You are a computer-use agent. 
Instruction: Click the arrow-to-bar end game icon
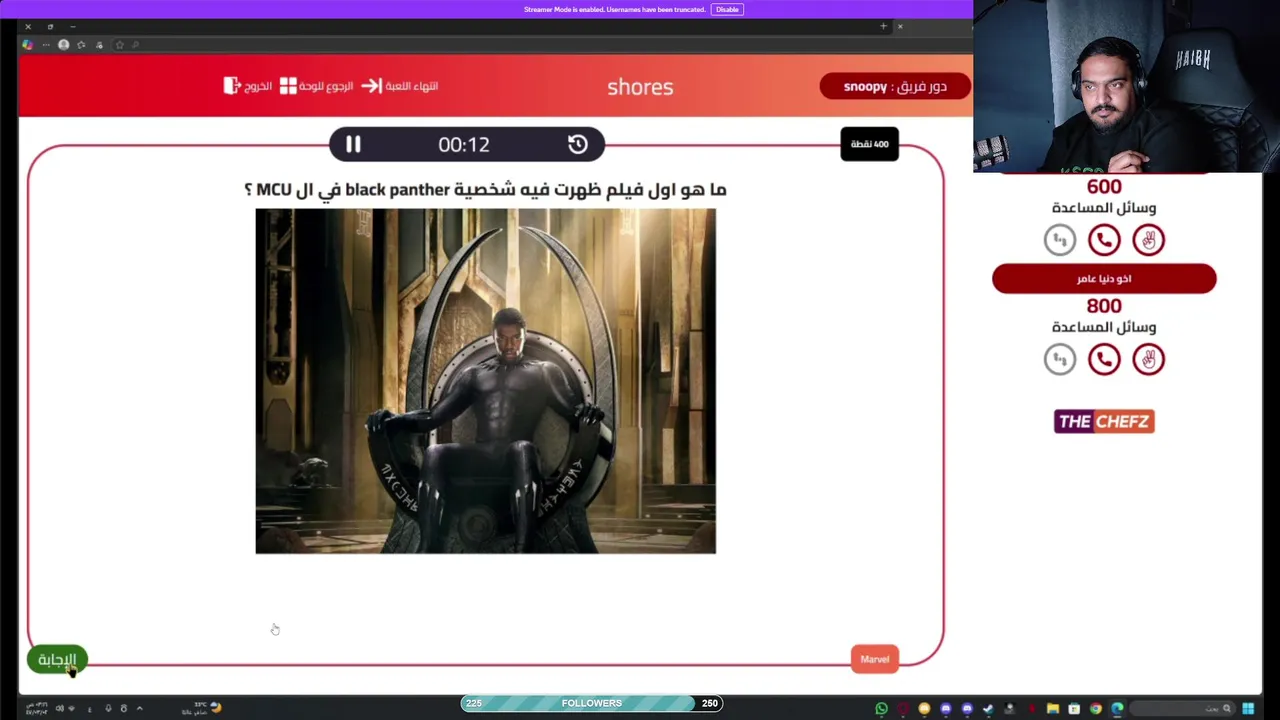pyautogui.click(x=371, y=86)
